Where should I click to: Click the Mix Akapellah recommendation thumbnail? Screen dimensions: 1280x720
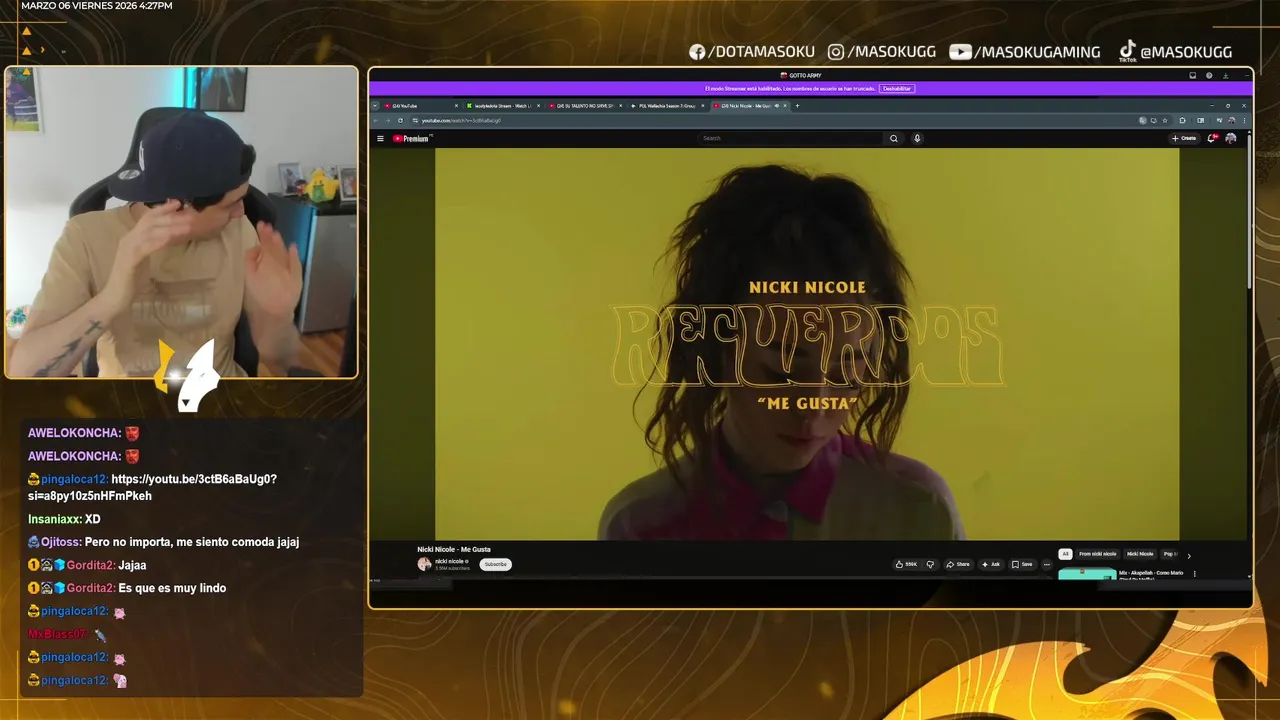pyautogui.click(x=1087, y=574)
